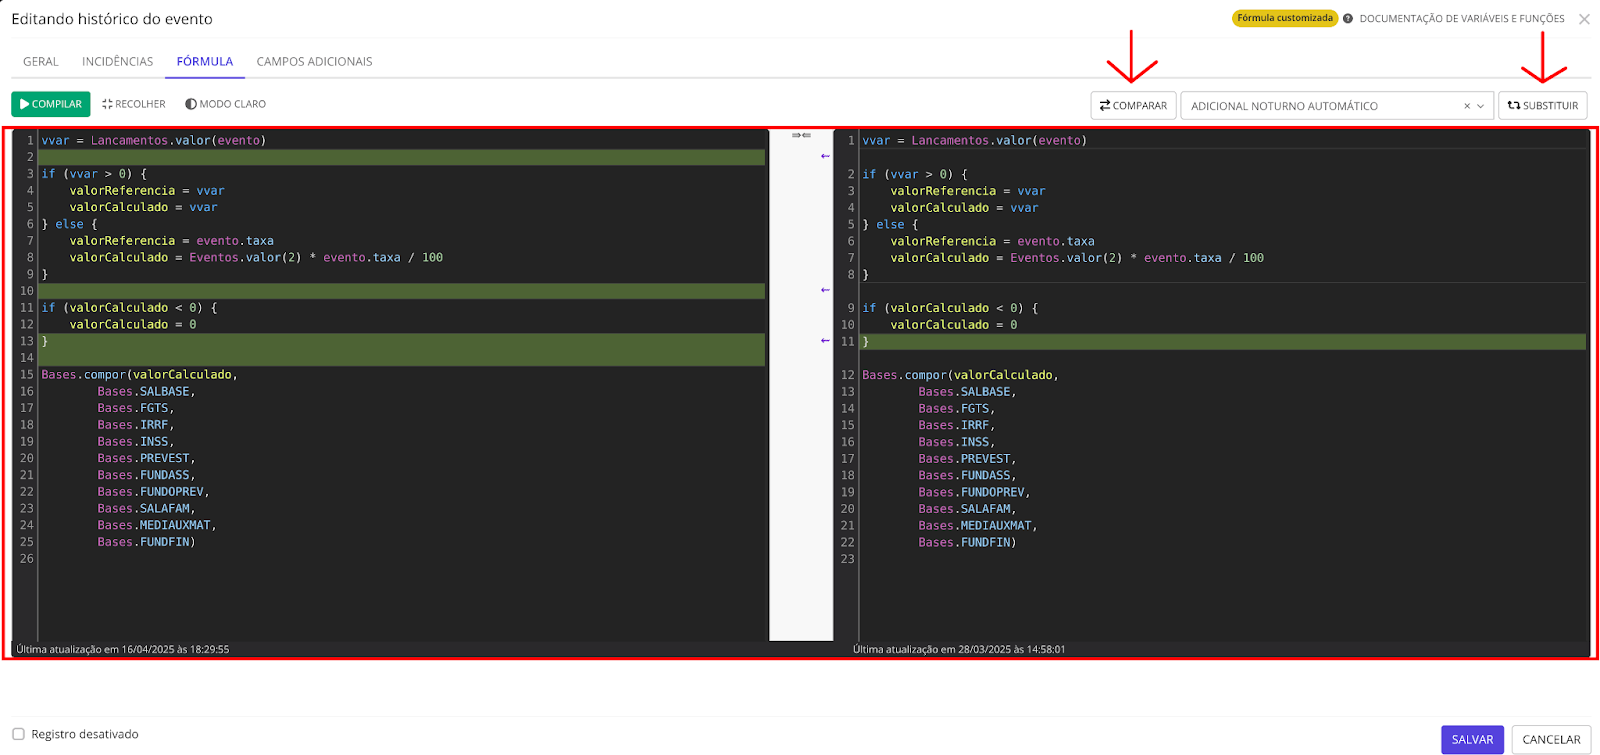Click 'Bases.PREVEST,' in the right editor
The image size is (1600, 755).
967,459
